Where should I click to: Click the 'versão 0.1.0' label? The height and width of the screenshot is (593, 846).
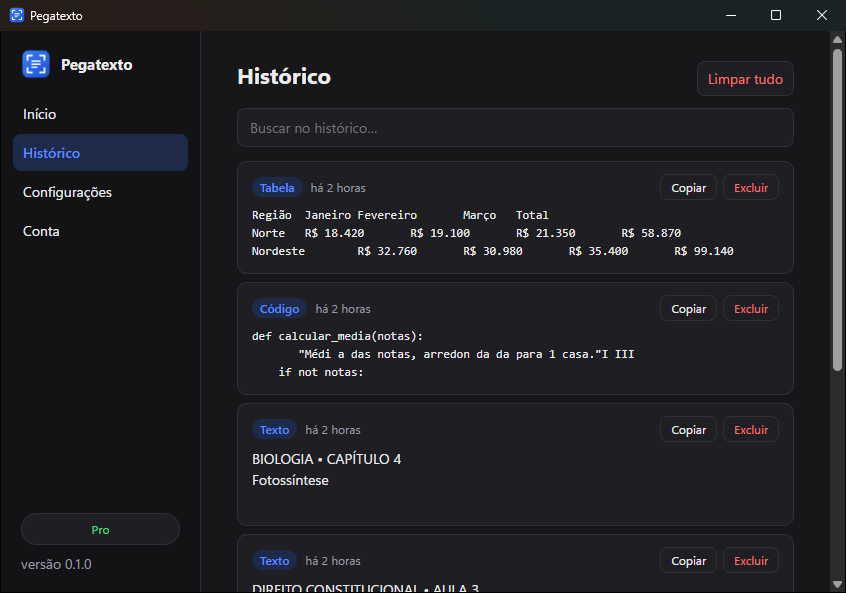[x=56, y=564]
